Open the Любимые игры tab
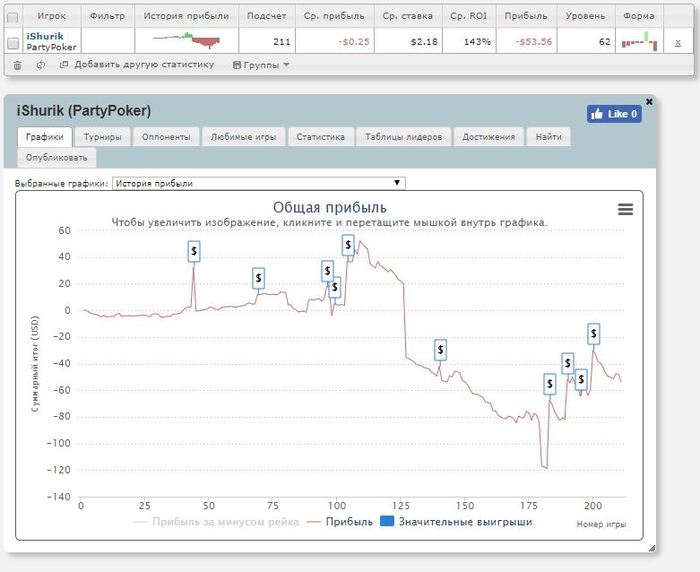700x572 pixels. pyautogui.click(x=243, y=137)
